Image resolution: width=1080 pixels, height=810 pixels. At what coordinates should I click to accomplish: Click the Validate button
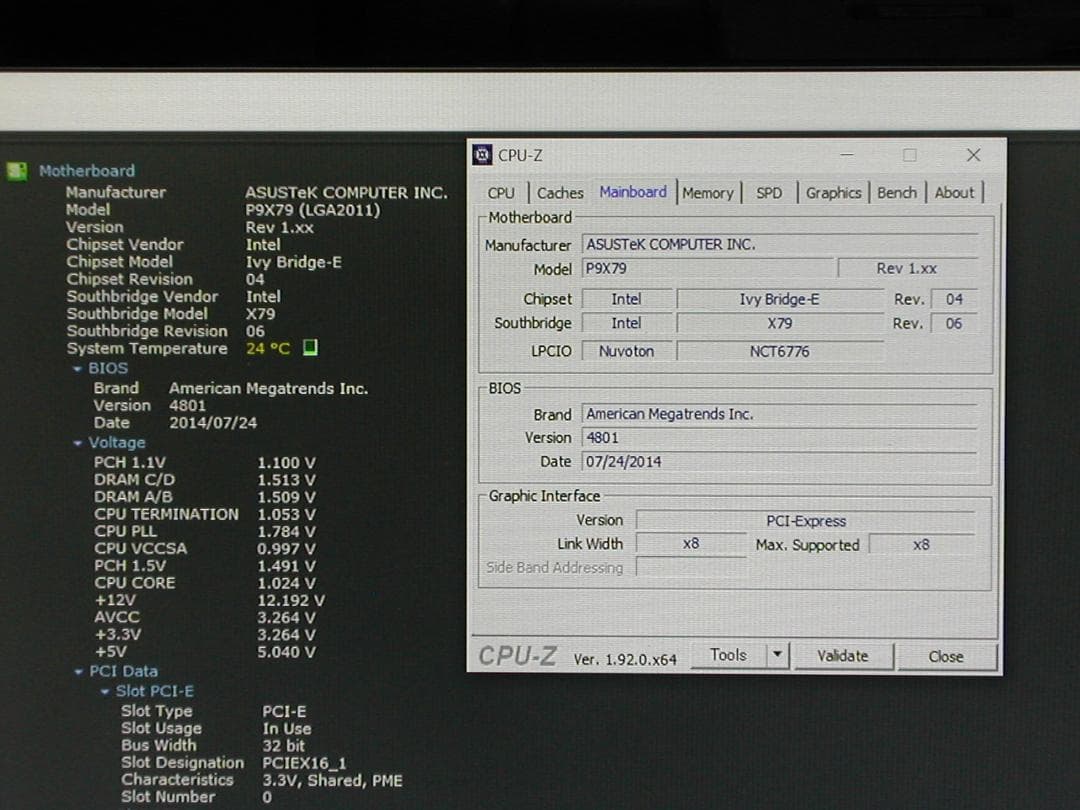(845, 655)
